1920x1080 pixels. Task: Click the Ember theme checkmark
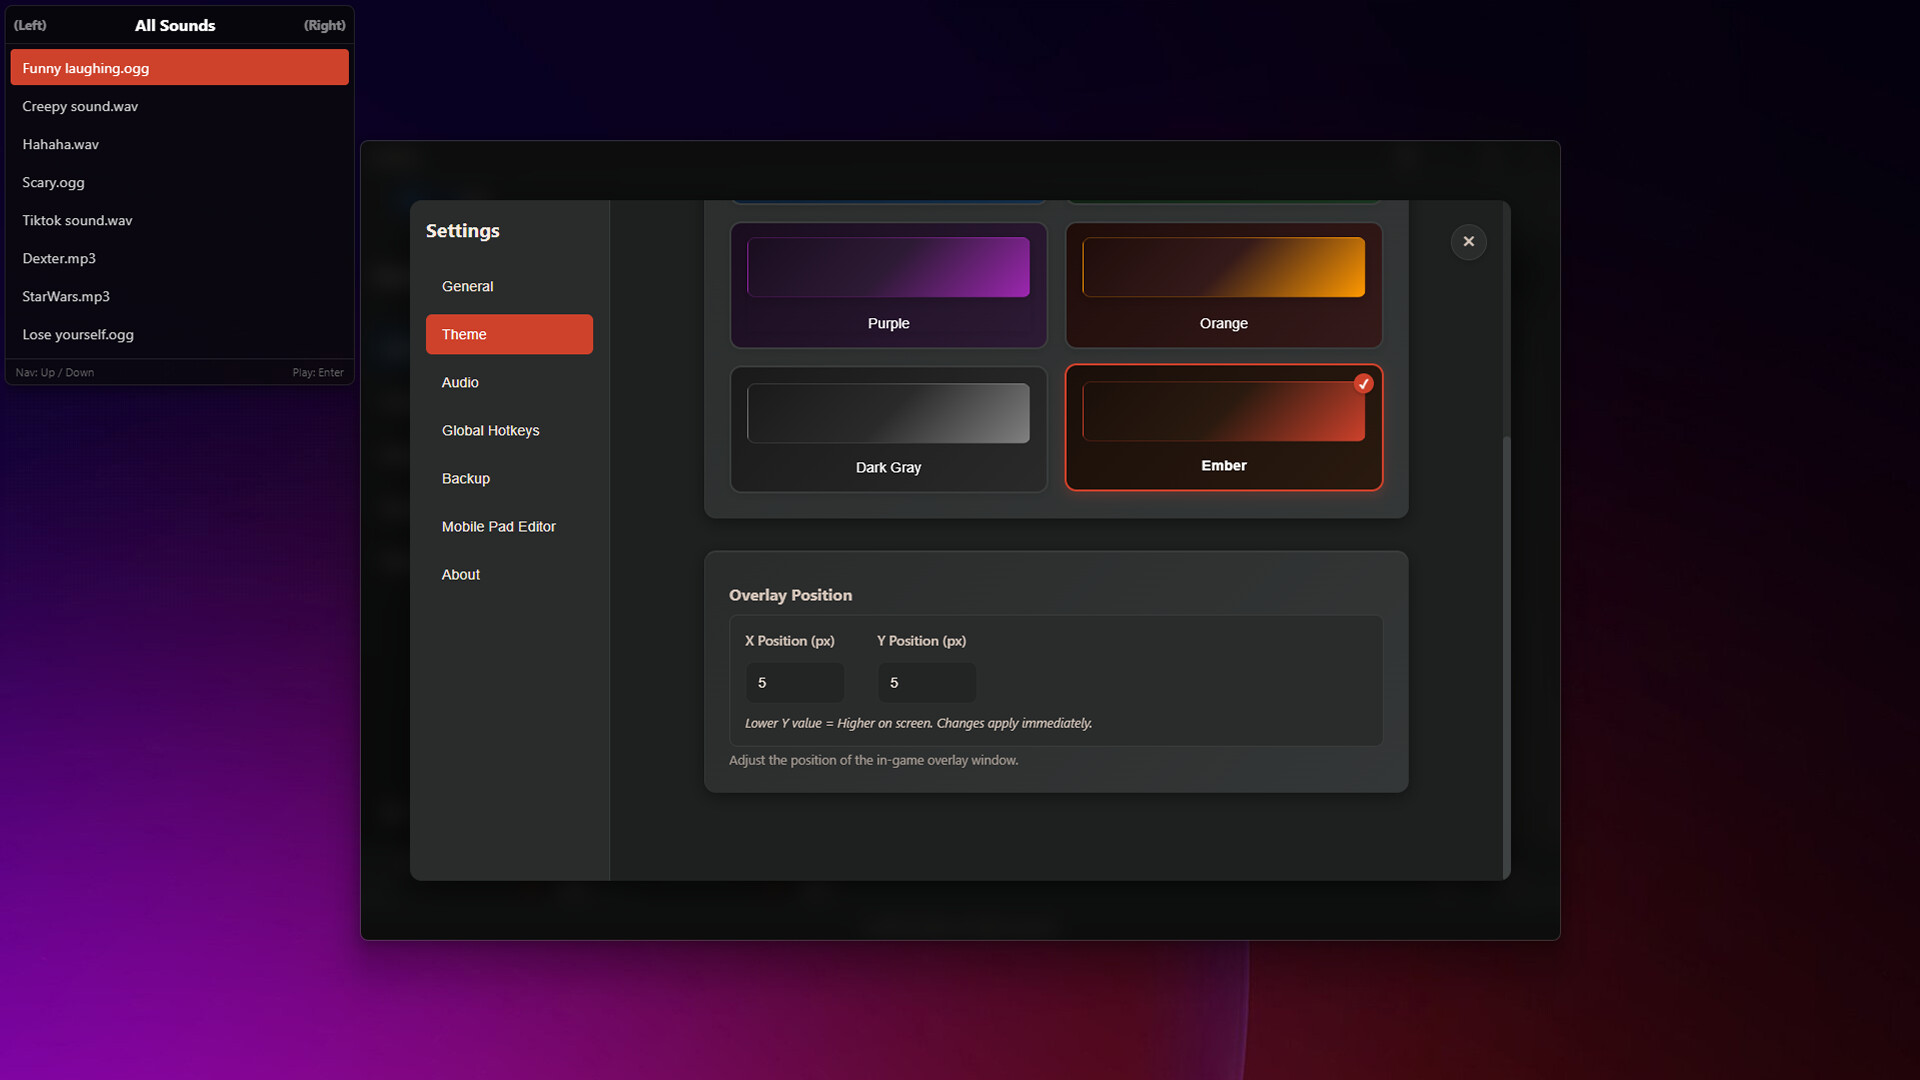[1363, 384]
